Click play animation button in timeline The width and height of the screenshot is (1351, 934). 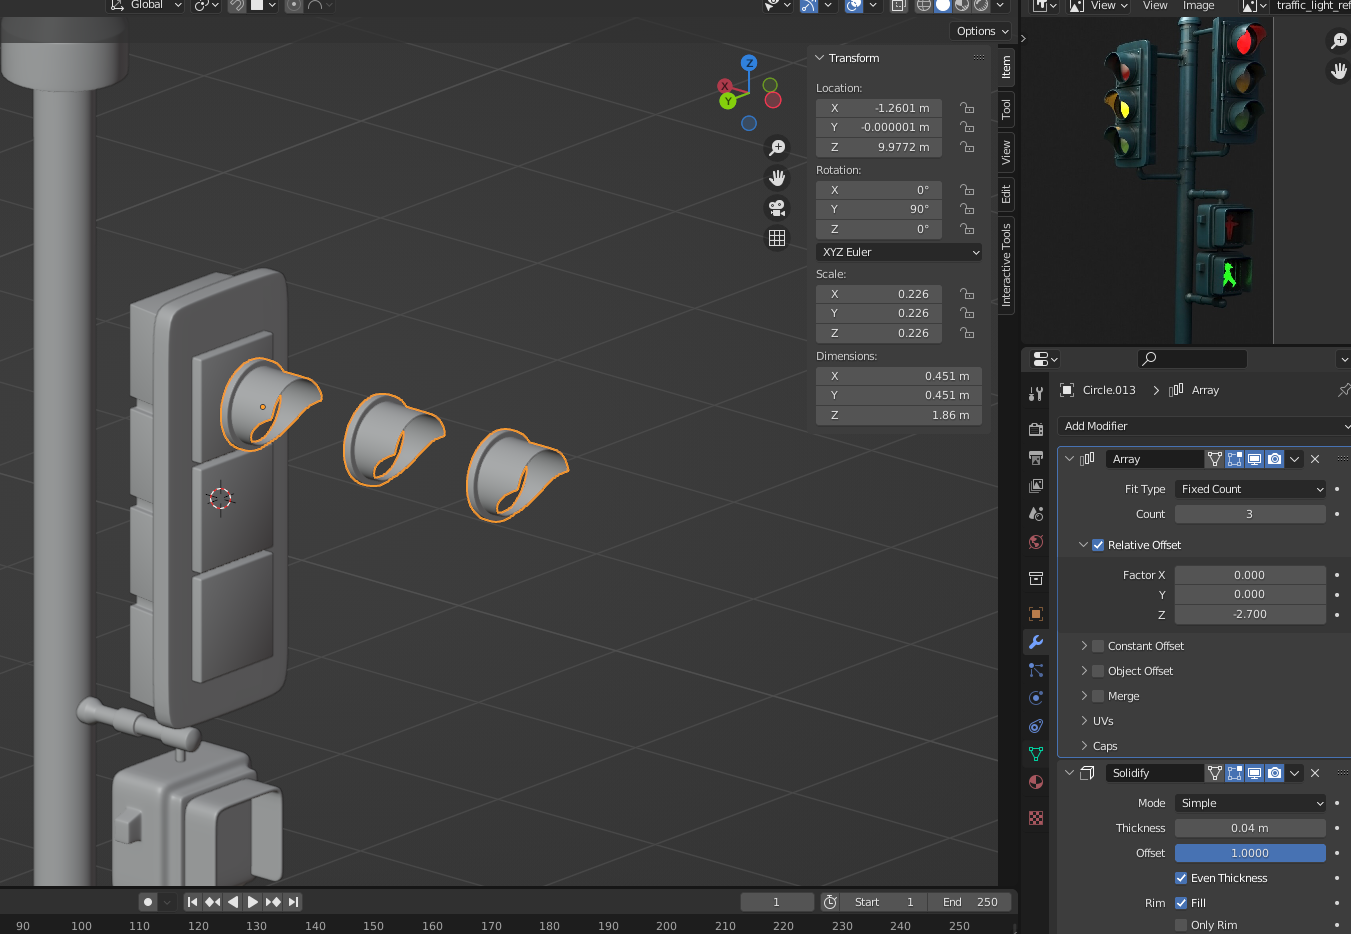tap(252, 902)
